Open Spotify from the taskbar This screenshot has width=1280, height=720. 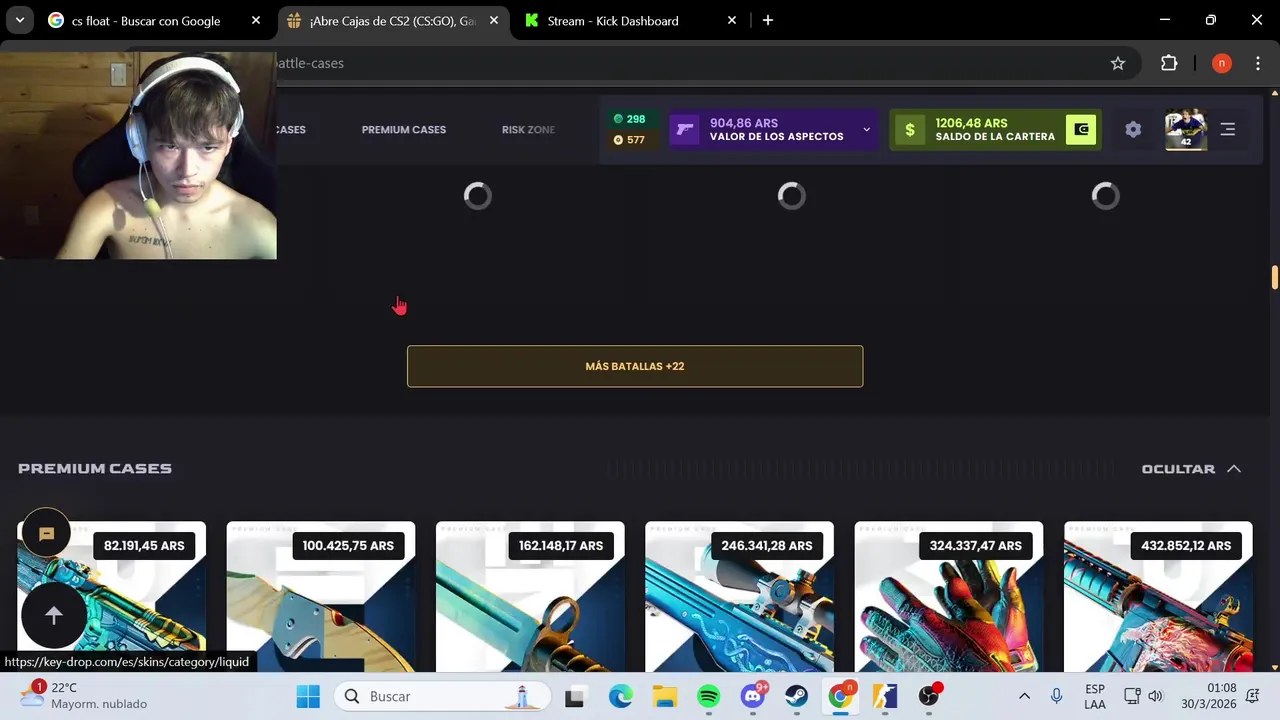tap(709, 696)
